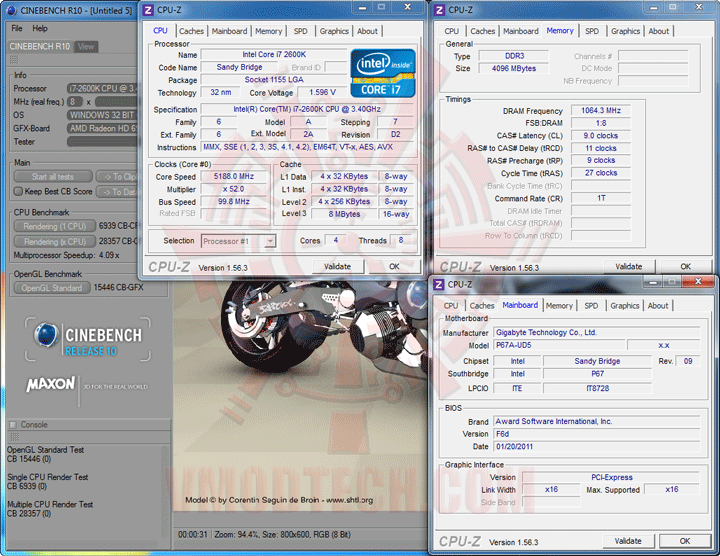
Task: Click the Rendering (1 CPU) button
Action: click(x=55, y=226)
